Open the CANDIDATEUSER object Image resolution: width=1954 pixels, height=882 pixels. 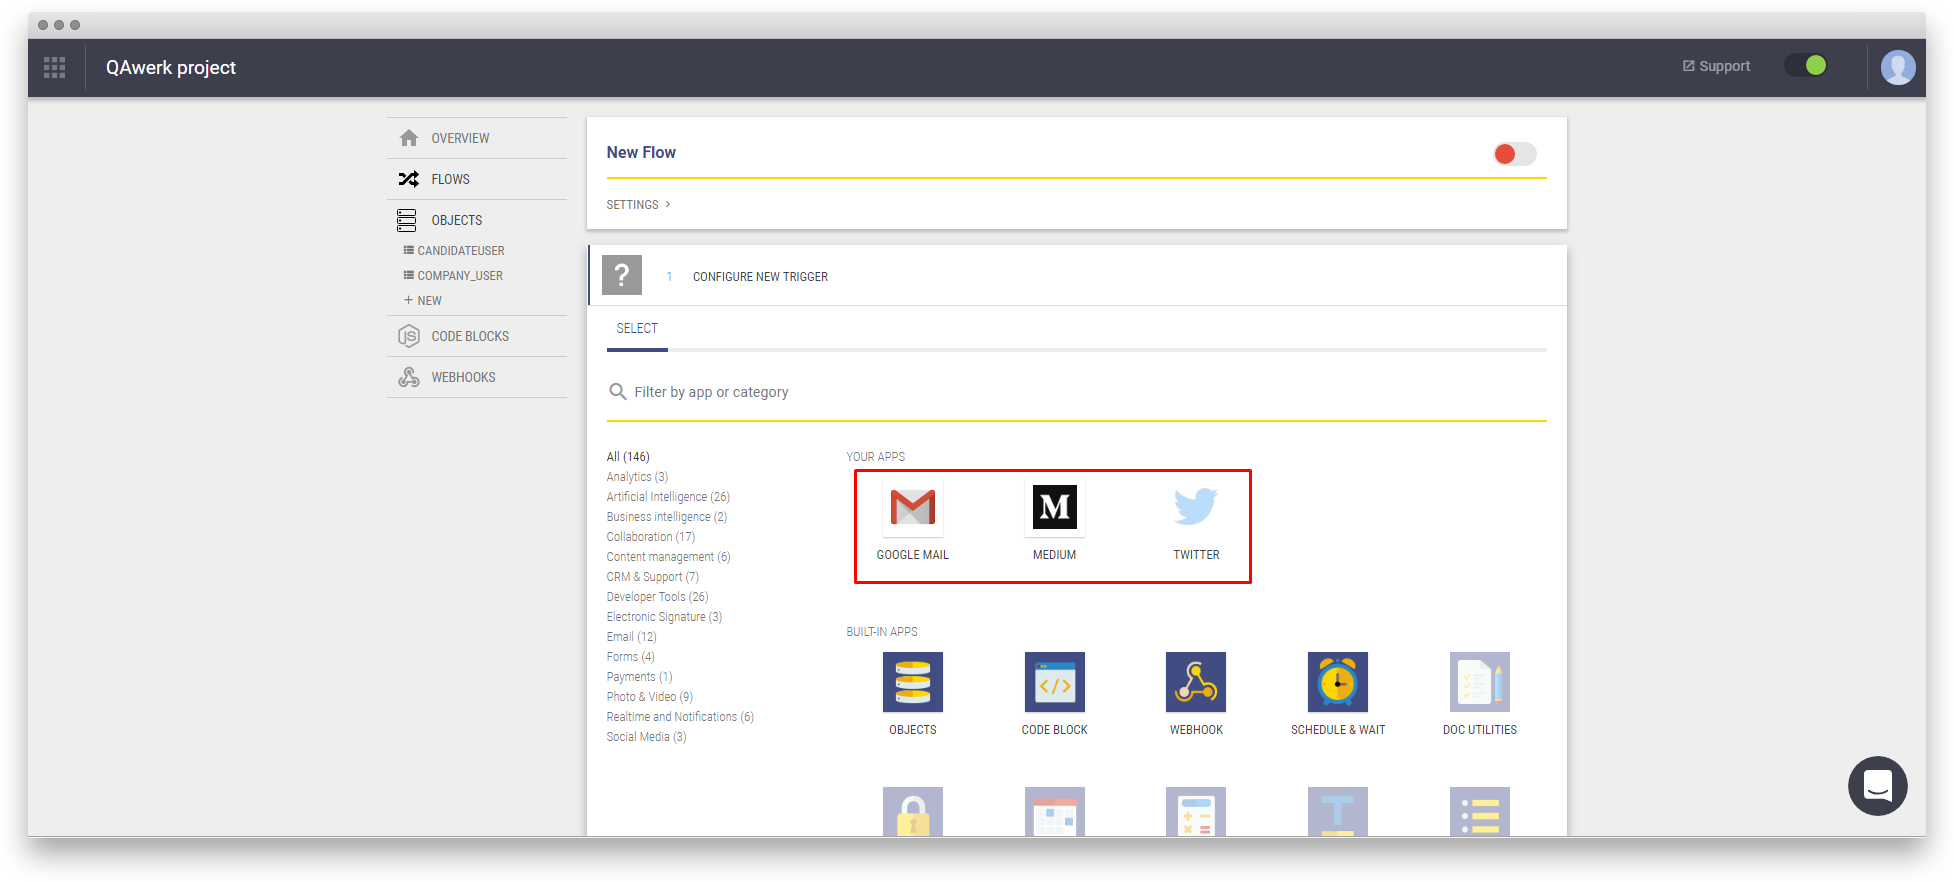[454, 251]
